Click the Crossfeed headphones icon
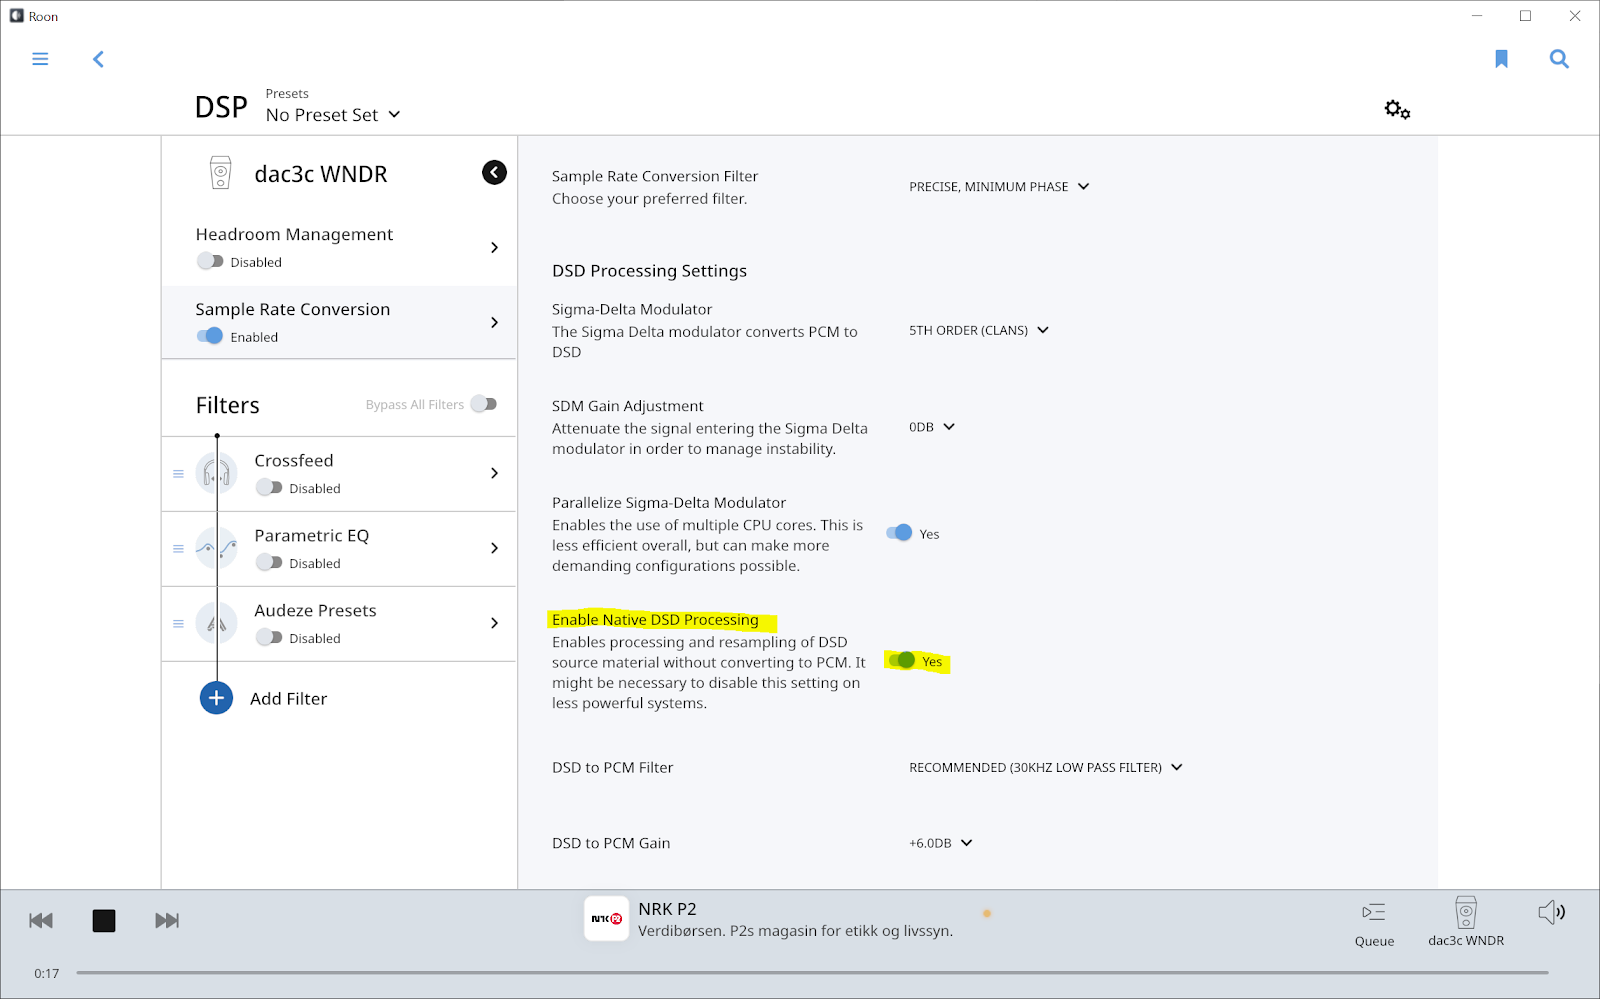The height and width of the screenshot is (999, 1600). click(216, 473)
